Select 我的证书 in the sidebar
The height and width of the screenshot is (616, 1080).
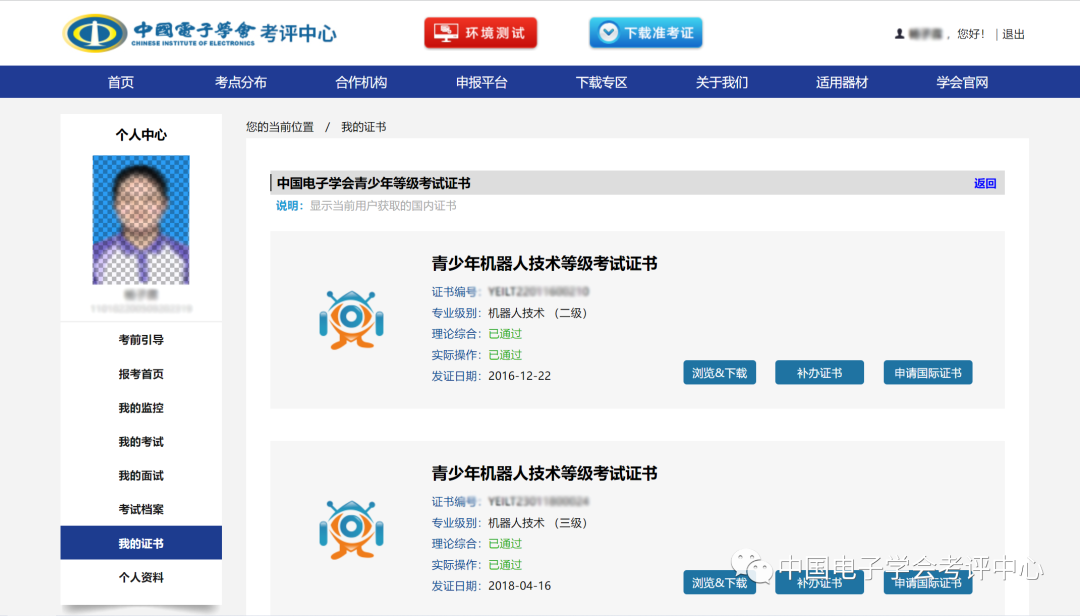click(140, 542)
